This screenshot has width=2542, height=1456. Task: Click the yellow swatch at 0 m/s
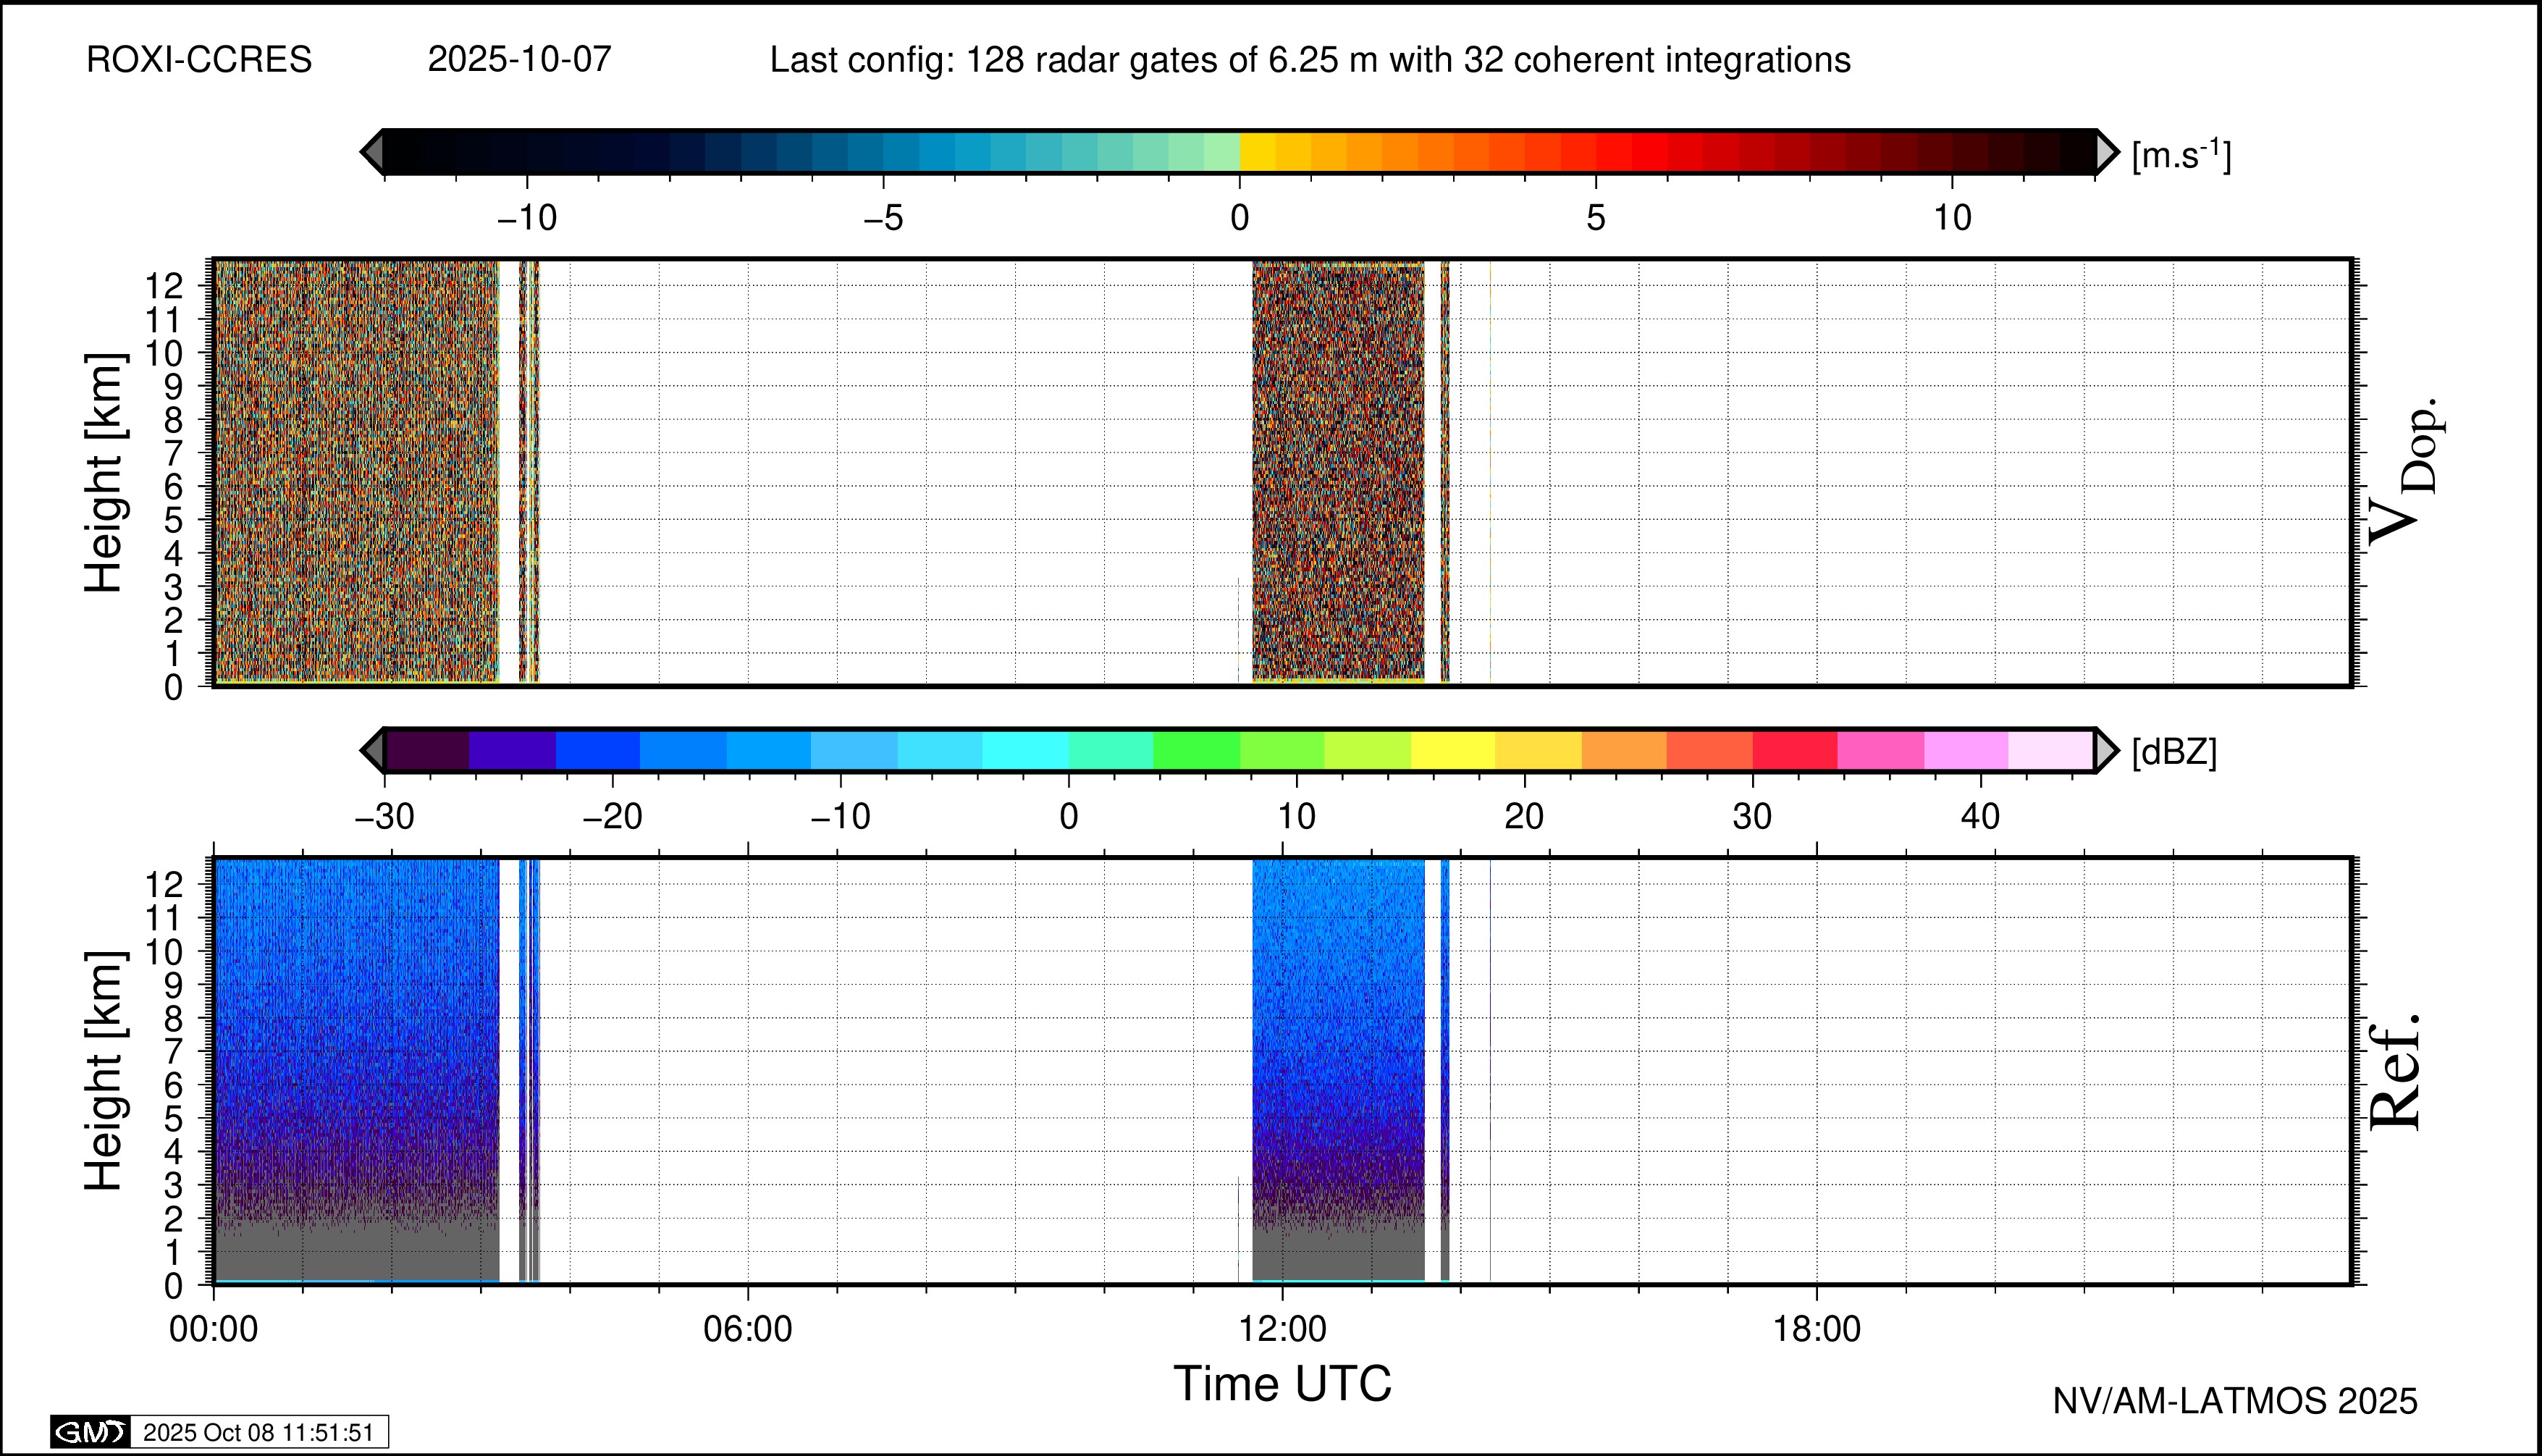pos(1257,152)
